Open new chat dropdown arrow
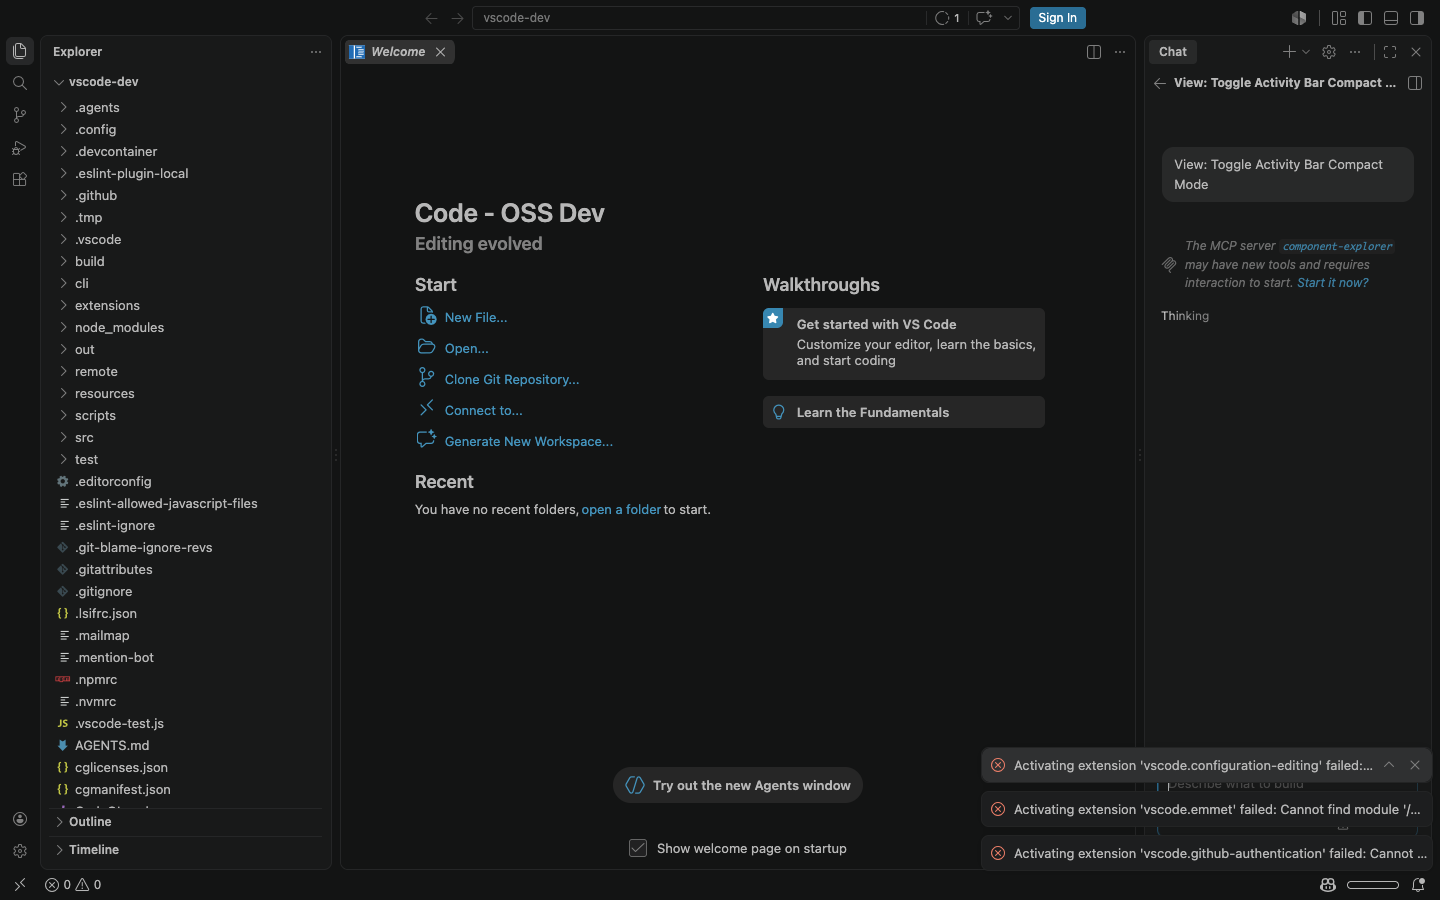1440x900 pixels. click(x=1306, y=52)
